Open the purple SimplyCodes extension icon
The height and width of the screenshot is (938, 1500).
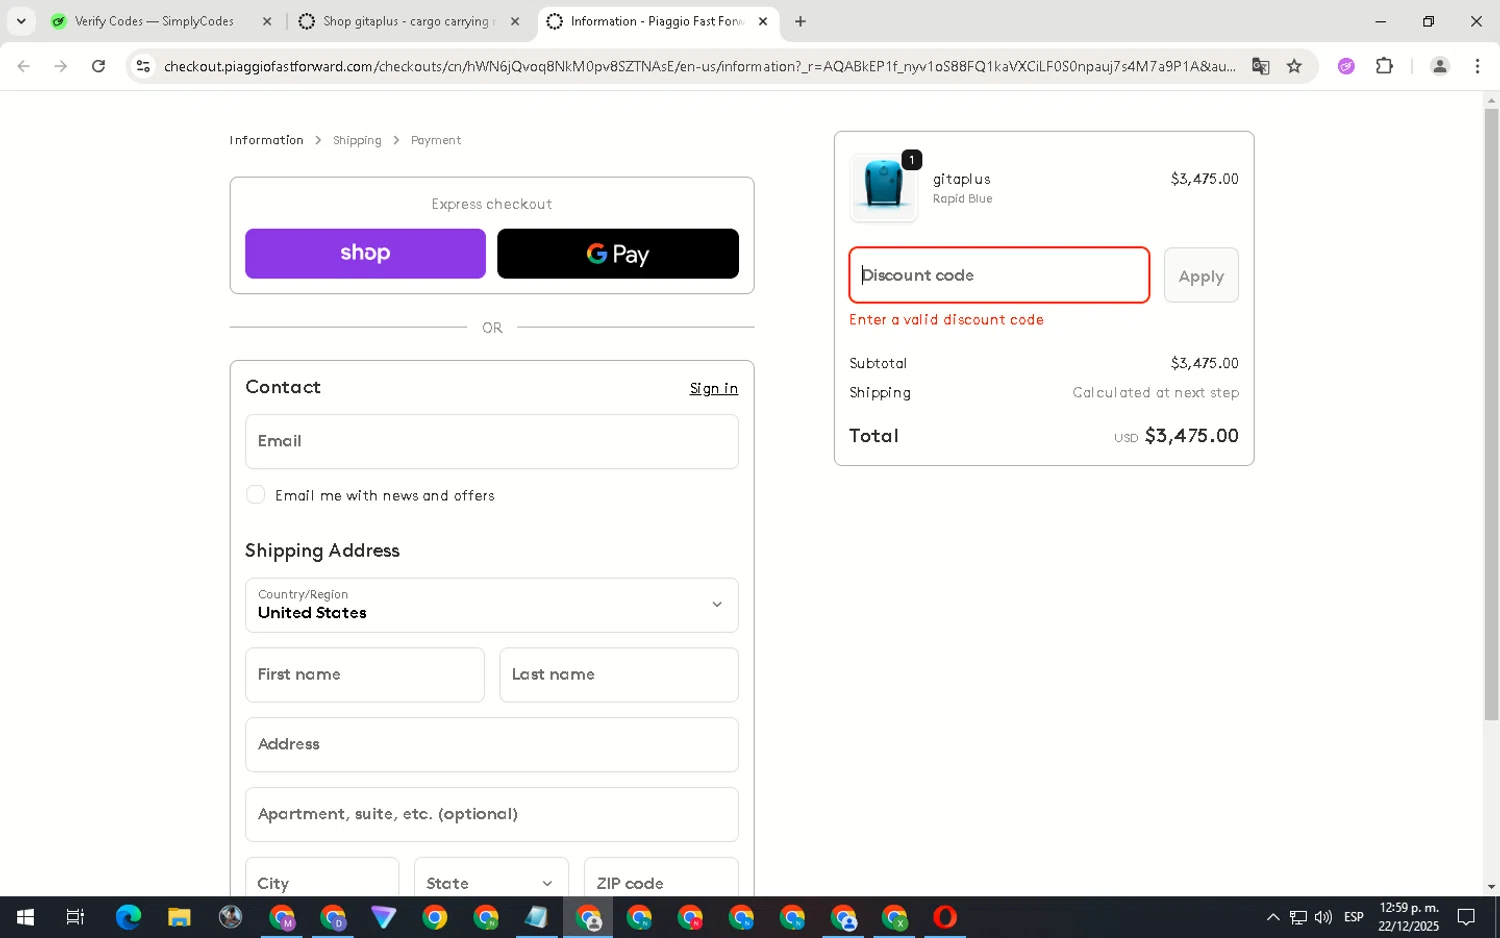point(1346,66)
